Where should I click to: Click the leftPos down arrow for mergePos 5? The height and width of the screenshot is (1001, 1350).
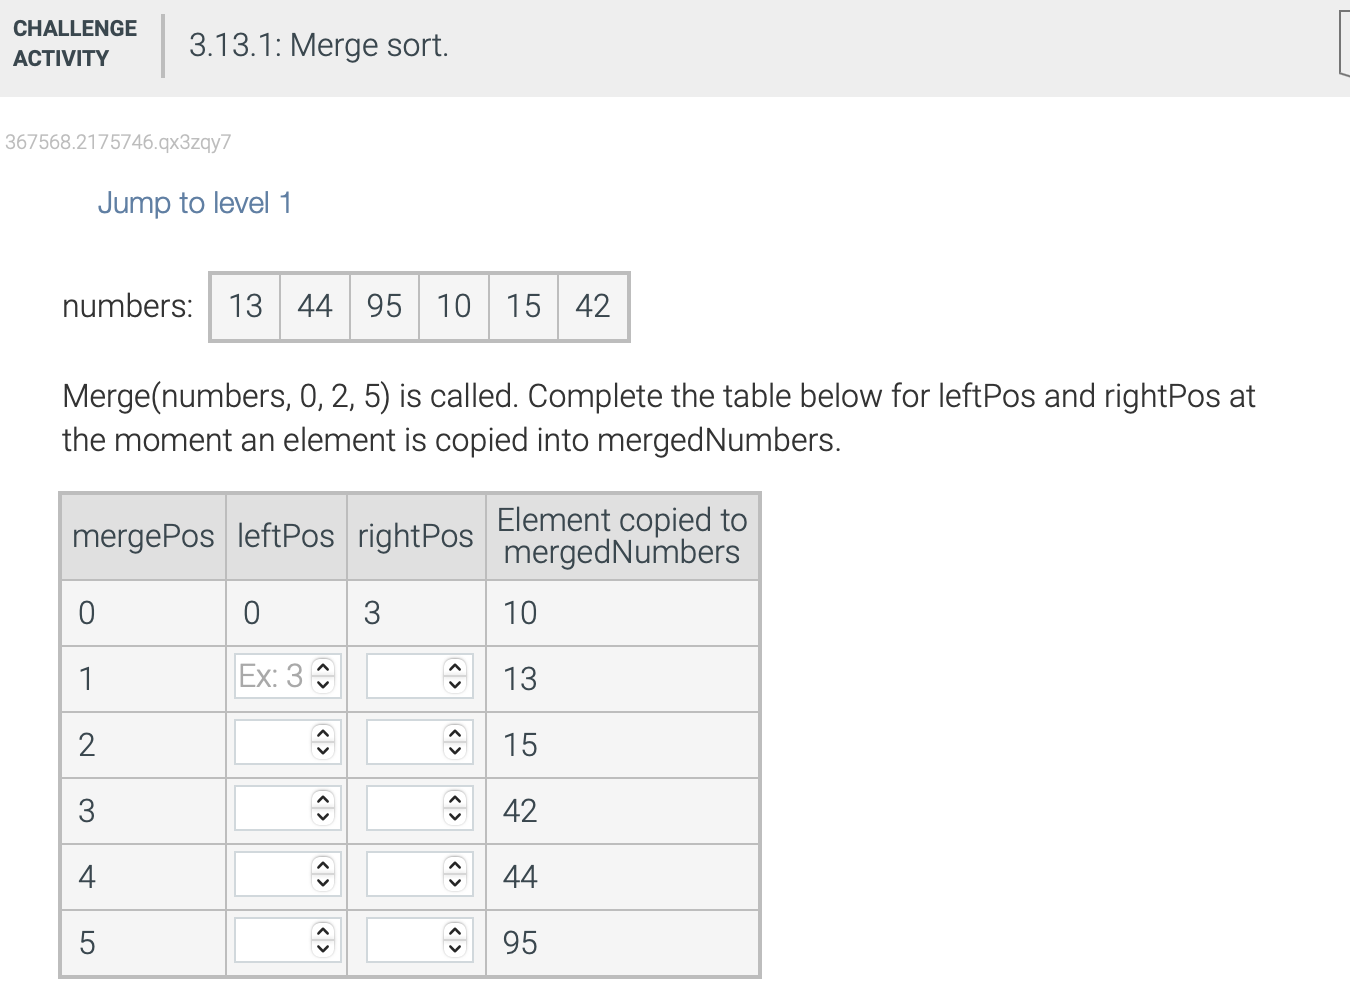pos(322,948)
